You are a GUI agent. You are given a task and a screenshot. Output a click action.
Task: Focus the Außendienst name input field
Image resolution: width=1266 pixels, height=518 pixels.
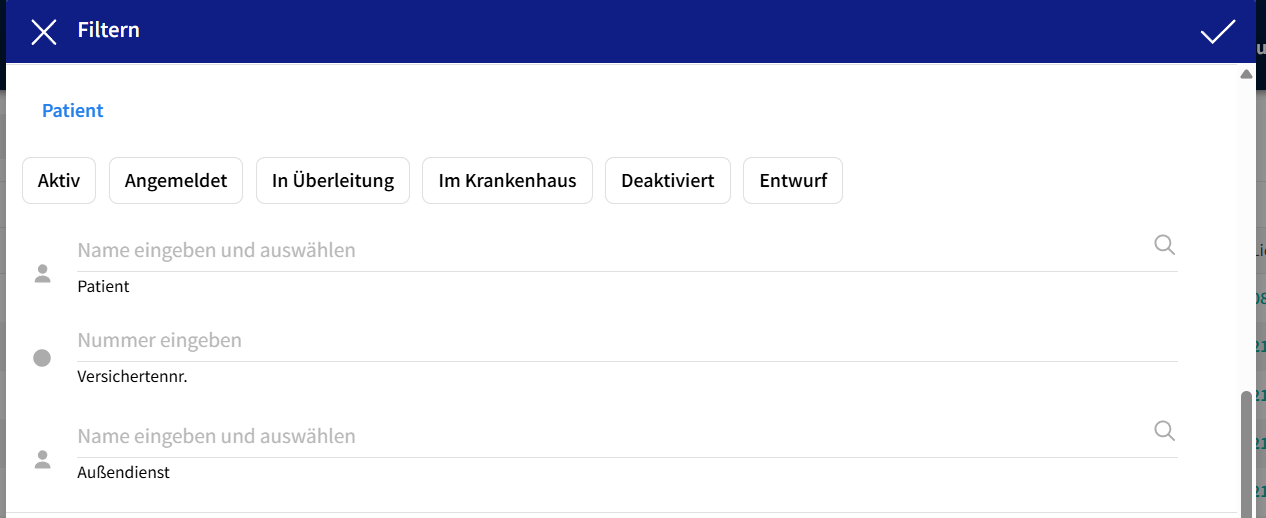pyautogui.click(x=610, y=436)
